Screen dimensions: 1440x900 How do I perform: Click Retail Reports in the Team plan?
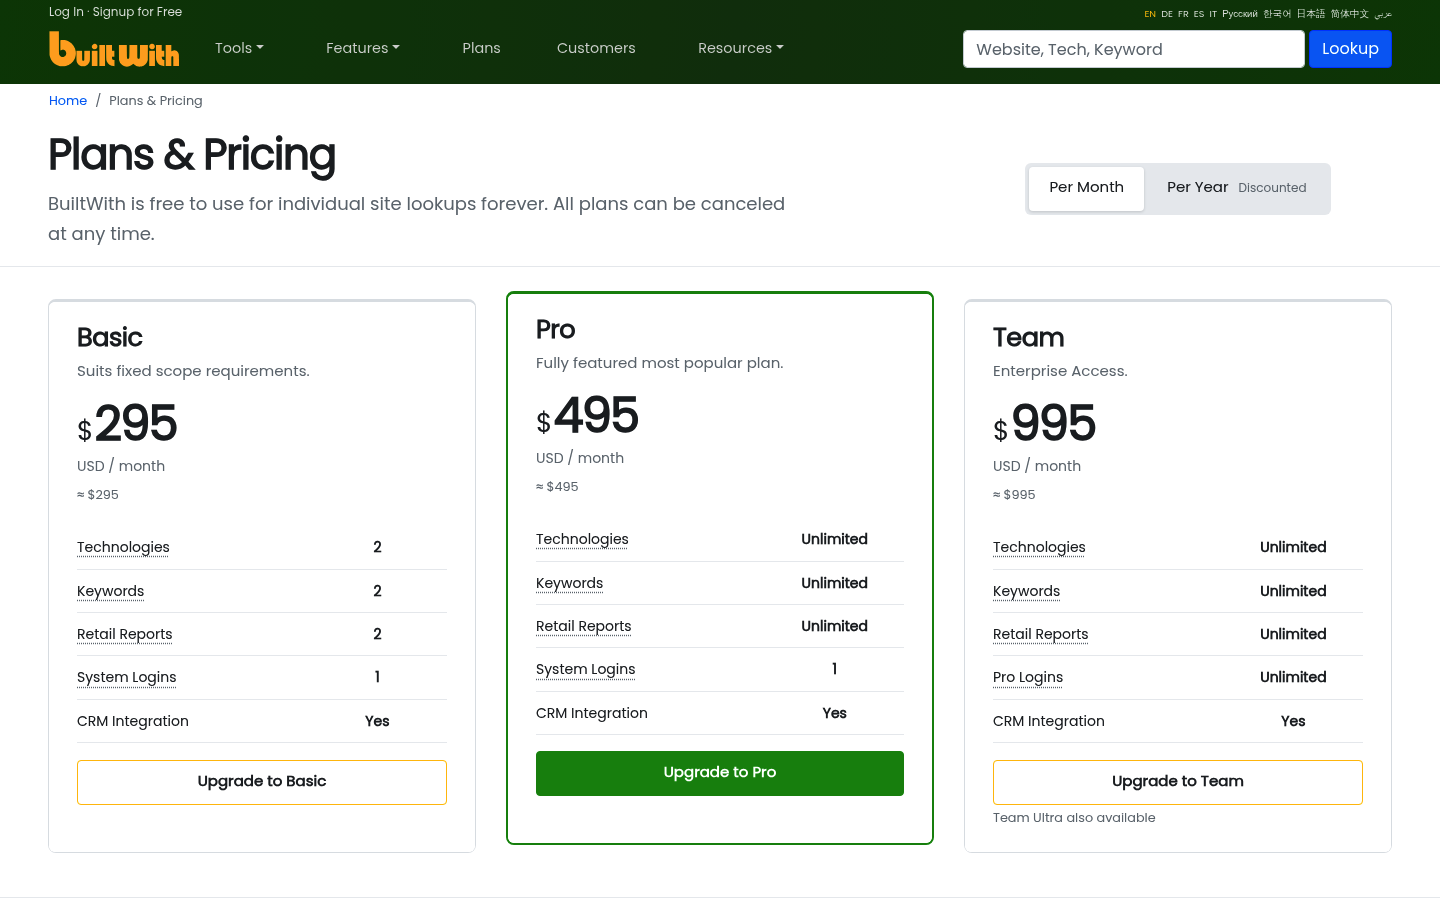[x=1040, y=634]
